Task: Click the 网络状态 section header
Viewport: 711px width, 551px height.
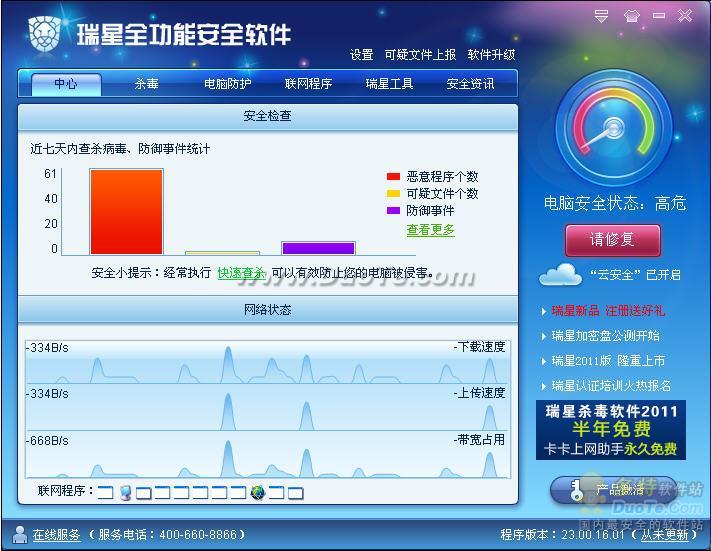Action: [x=268, y=310]
